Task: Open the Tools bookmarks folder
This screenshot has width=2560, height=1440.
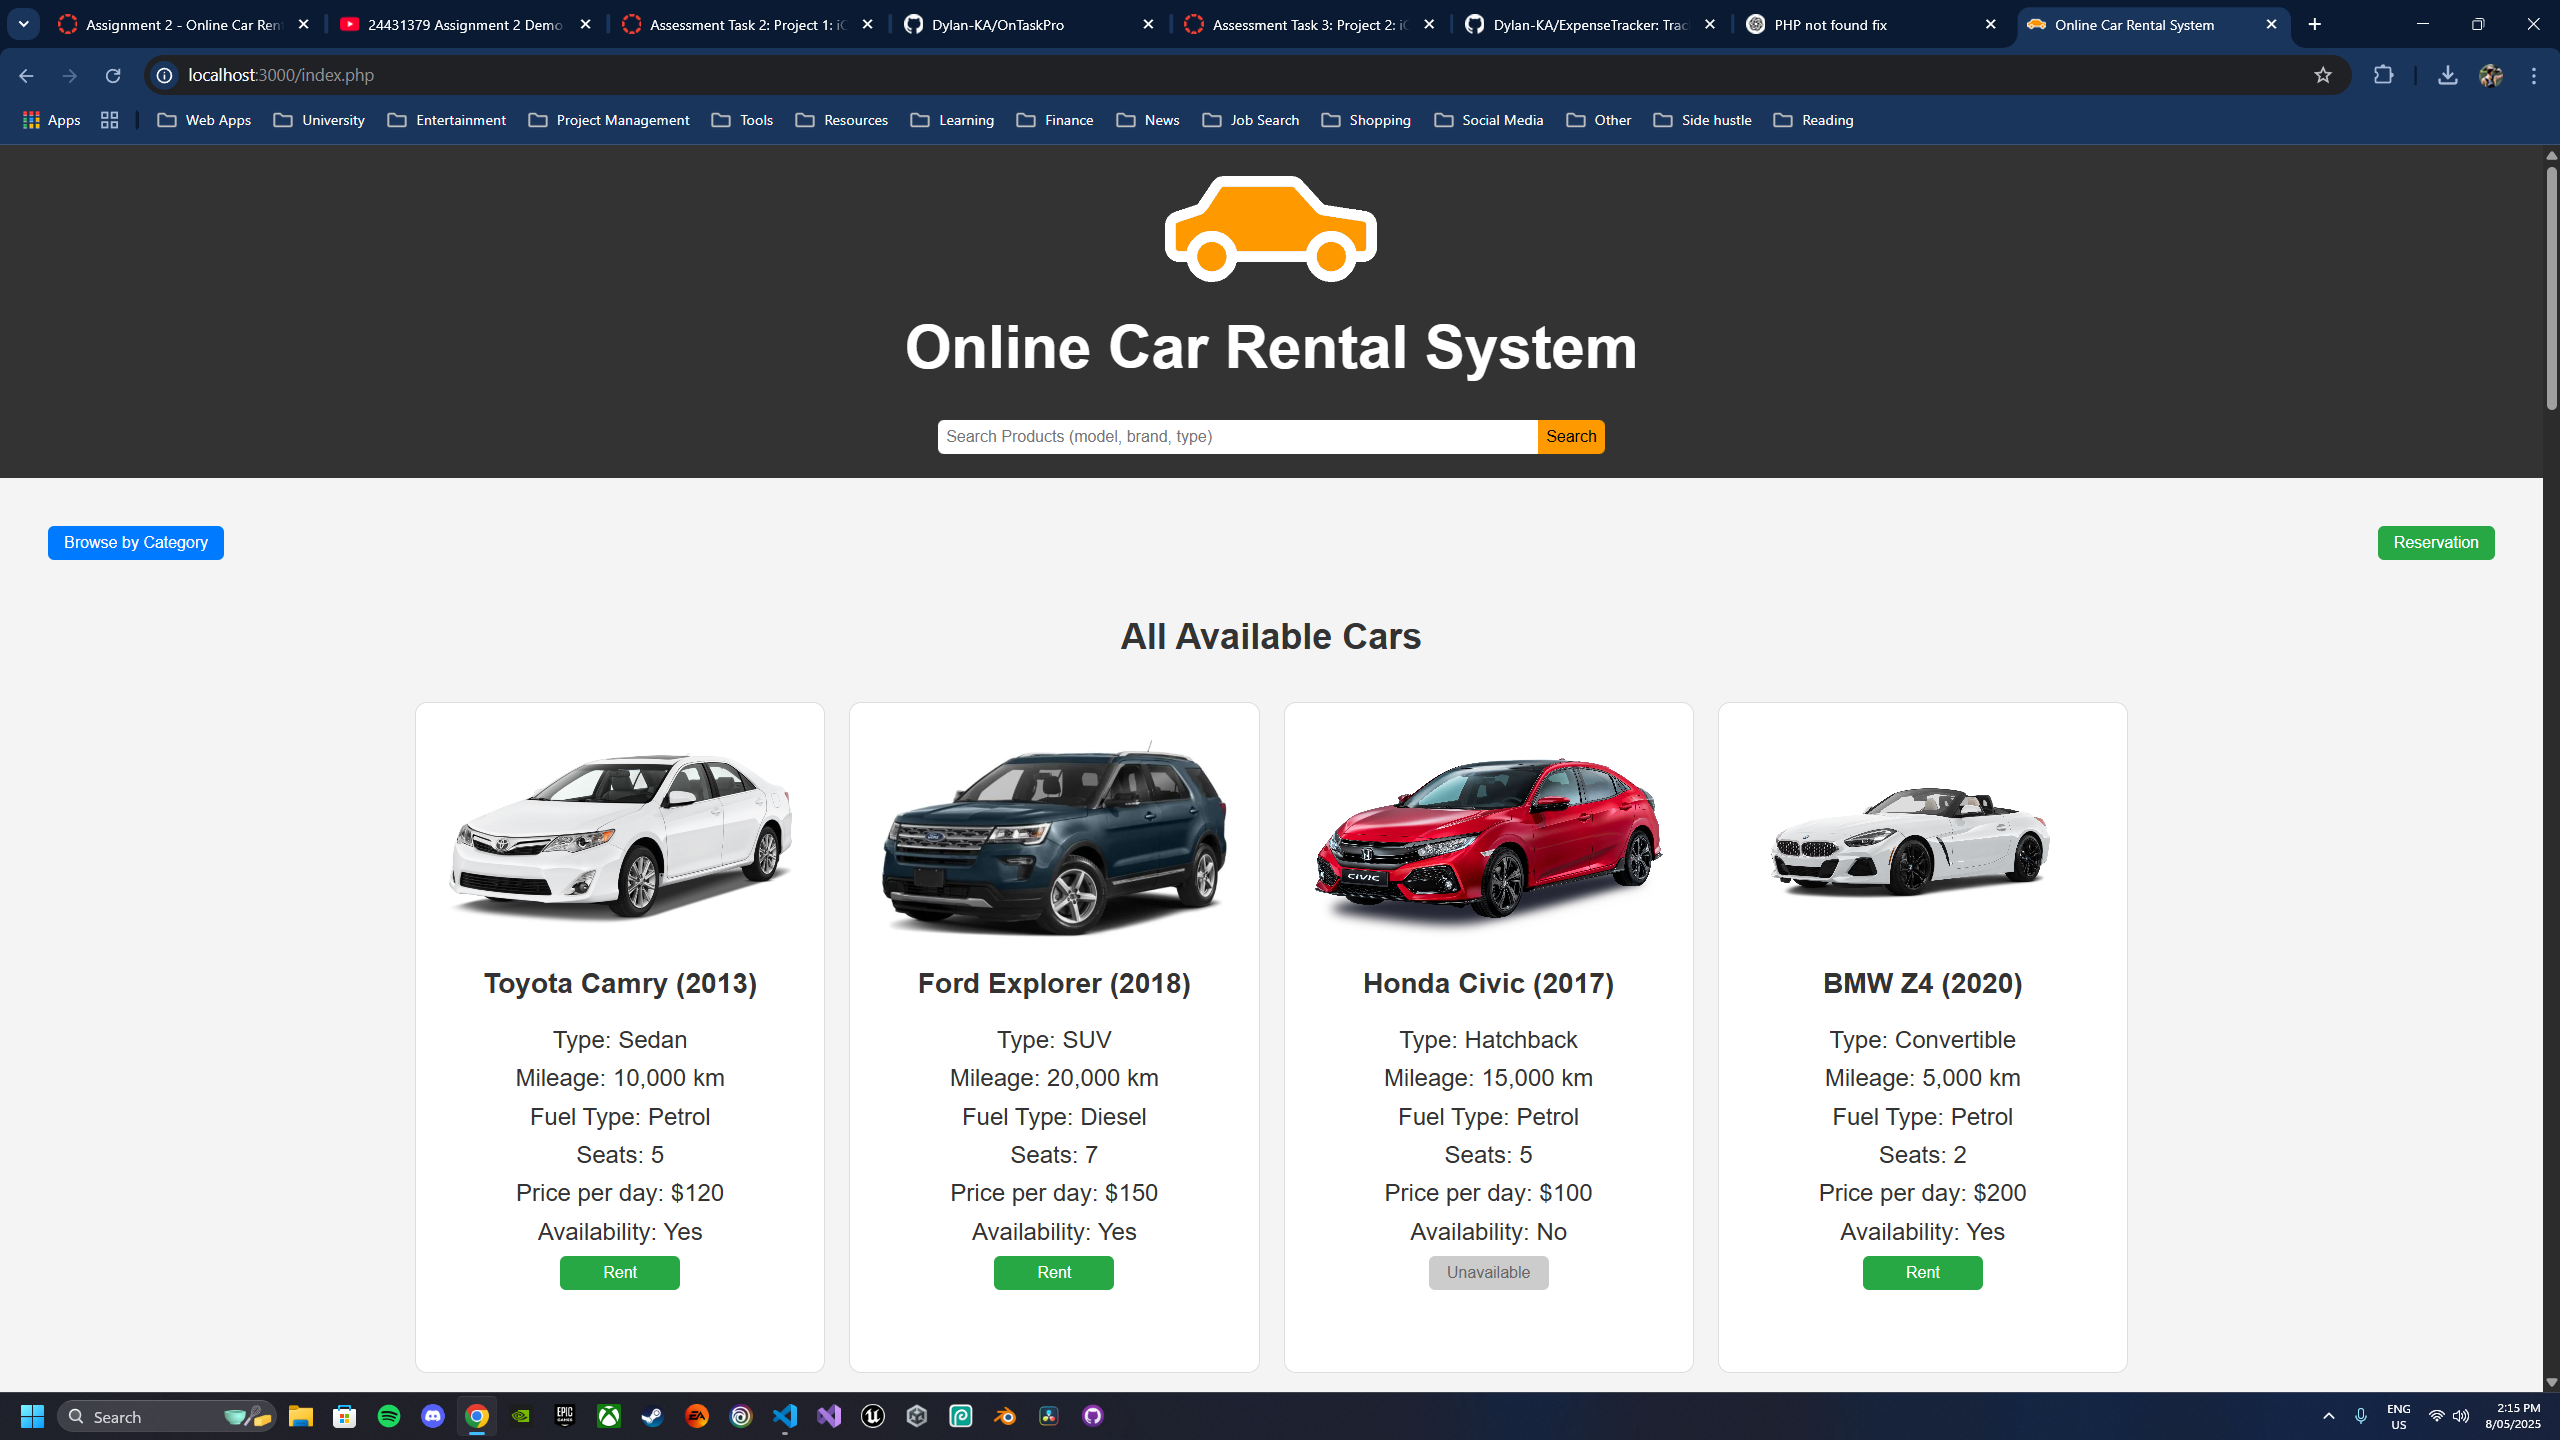Action: pos(742,120)
